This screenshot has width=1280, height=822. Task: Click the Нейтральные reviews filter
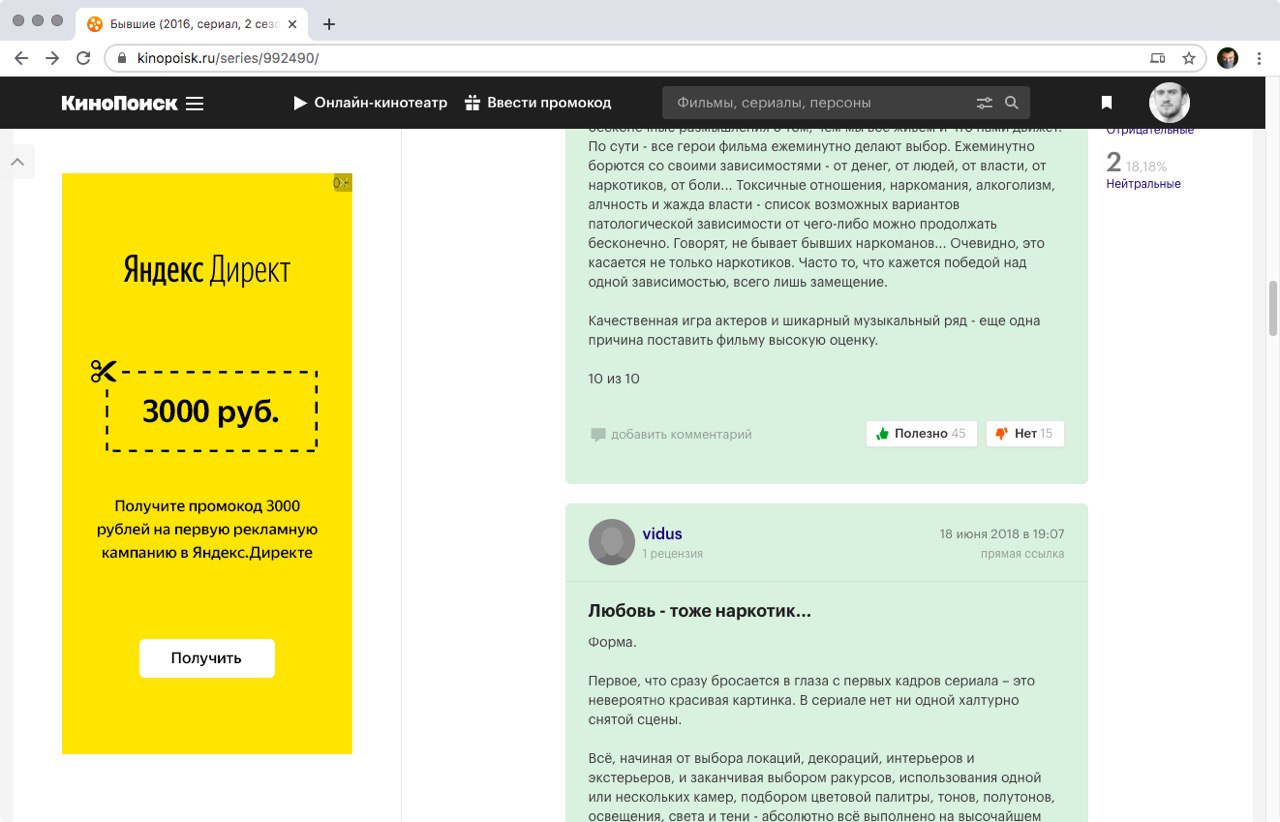pyautogui.click(x=1143, y=184)
